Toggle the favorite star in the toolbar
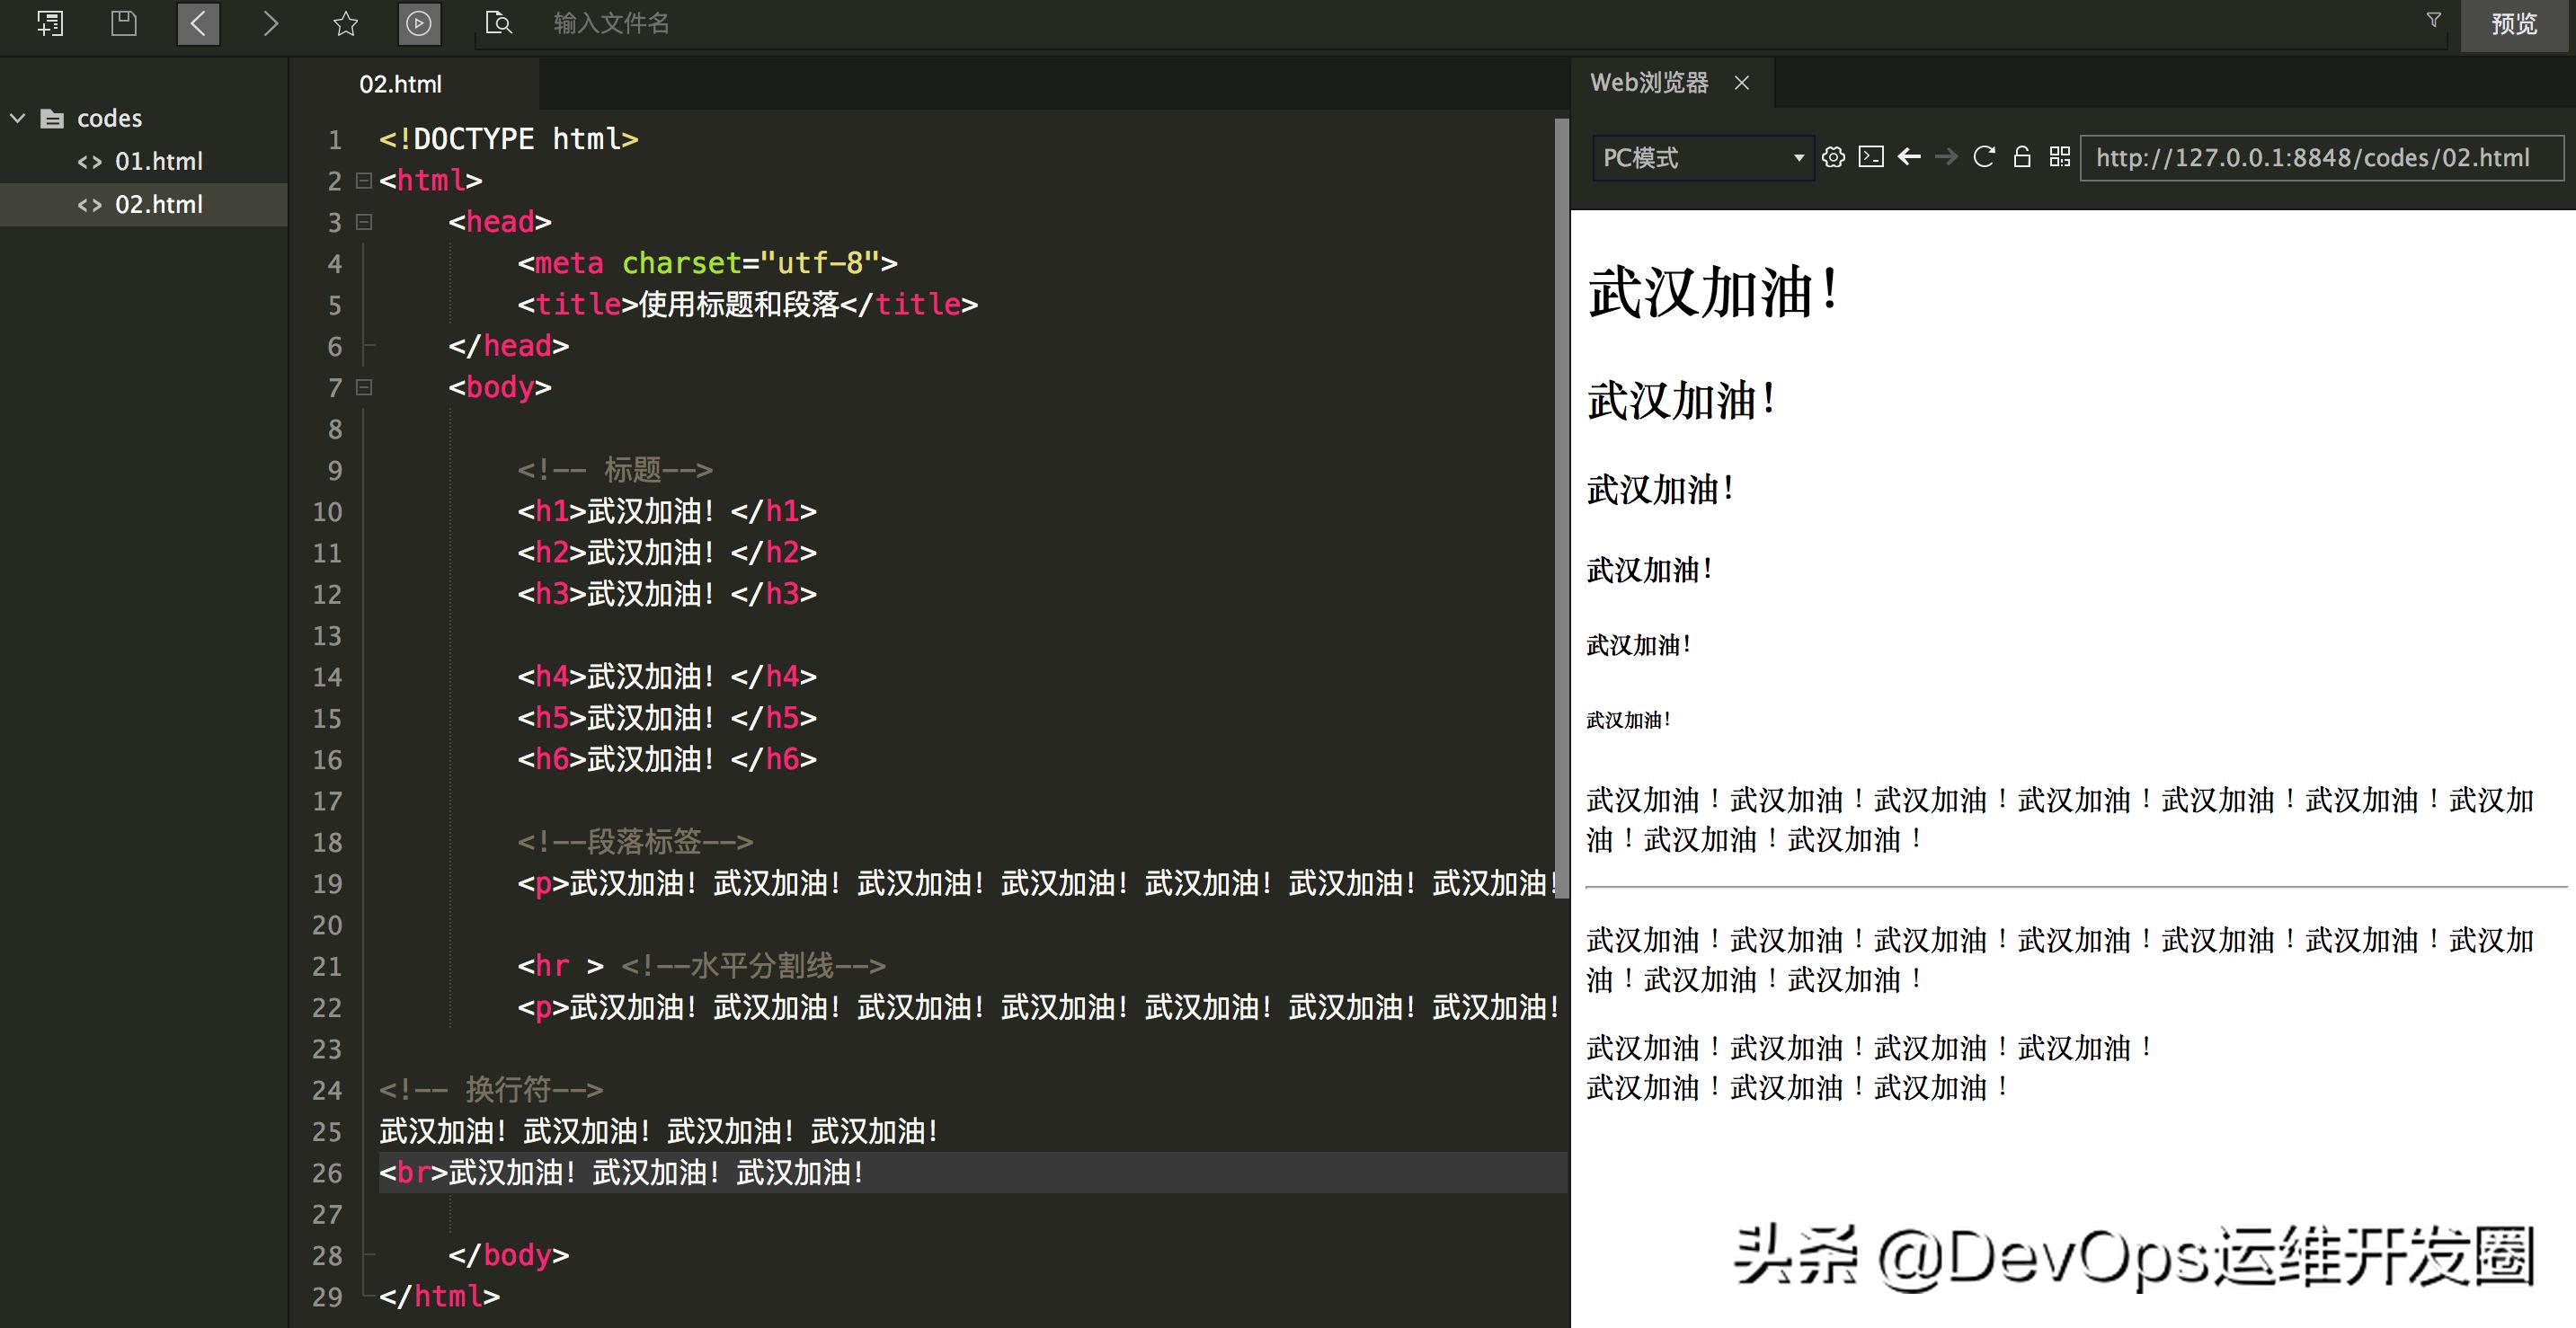 [344, 24]
